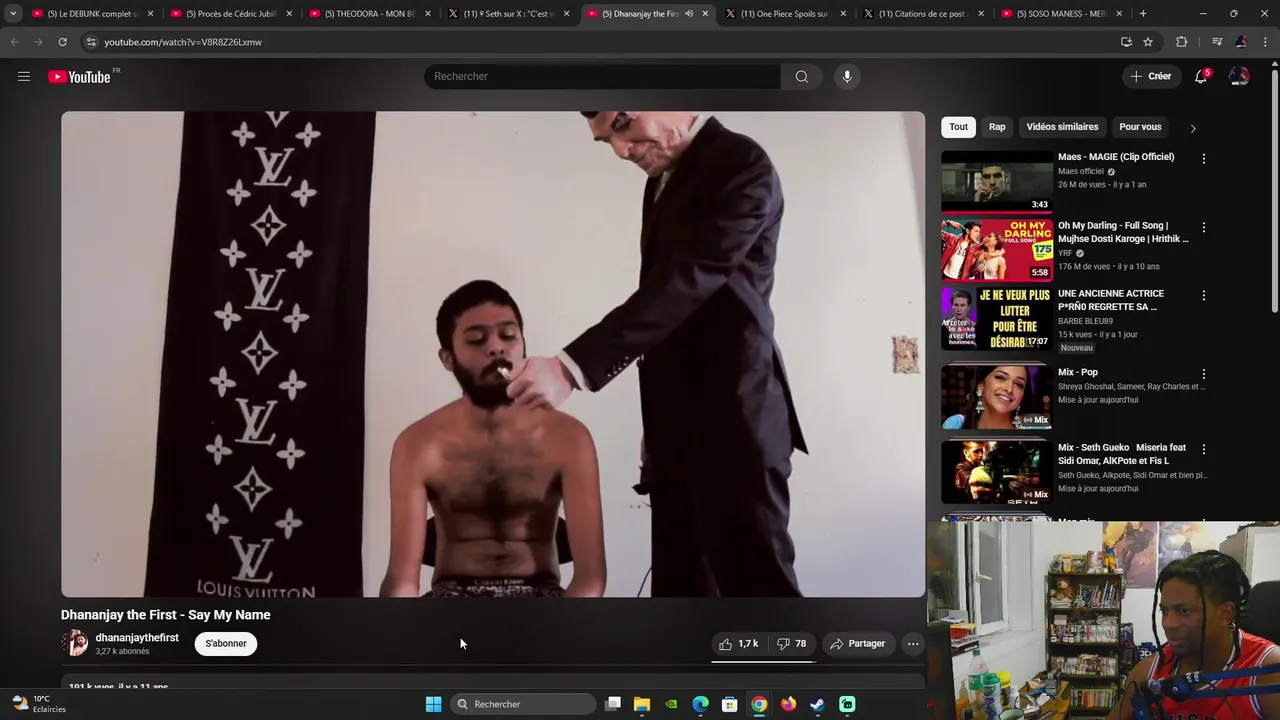Open more actions three-dot menu under video
Screen dimensions: 1280x720
[913, 644]
